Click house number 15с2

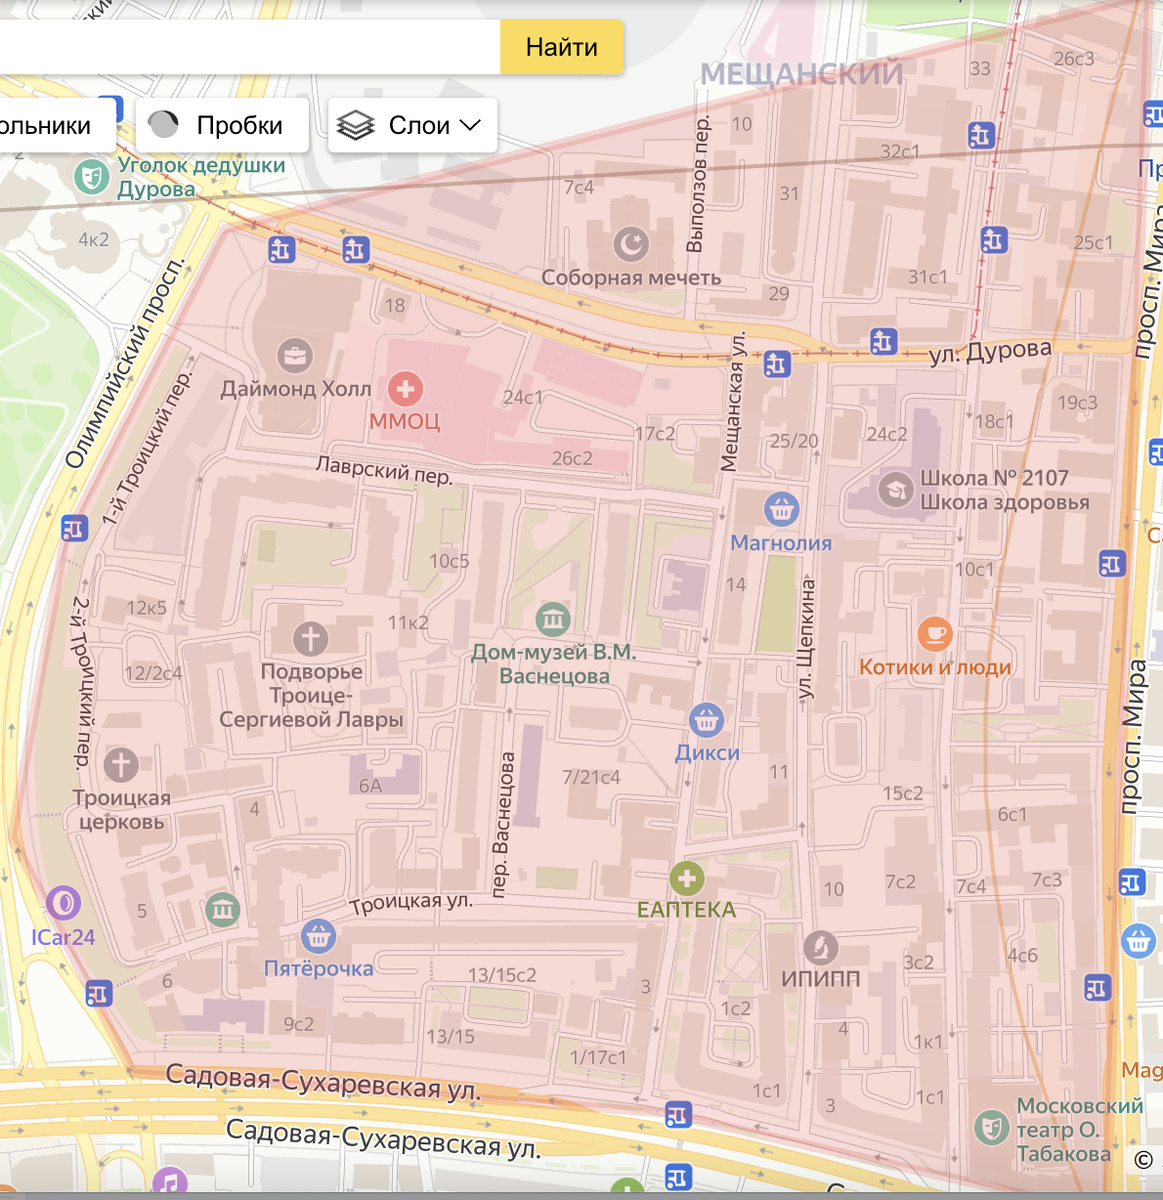pyautogui.click(x=902, y=793)
